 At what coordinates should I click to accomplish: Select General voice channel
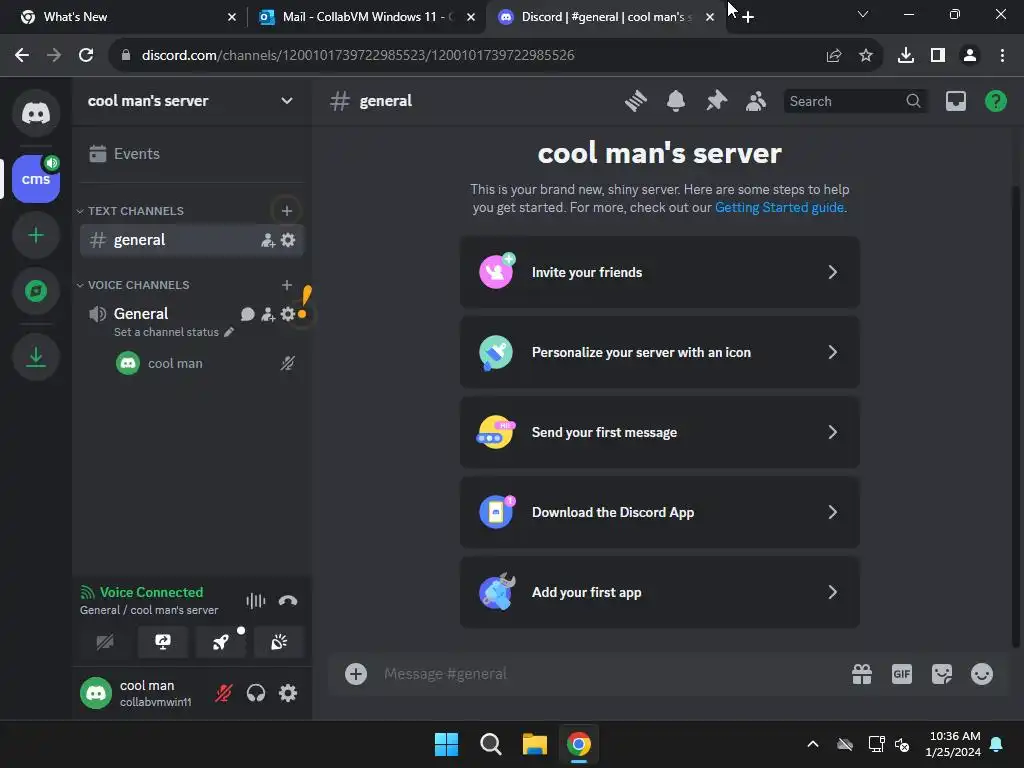140,313
